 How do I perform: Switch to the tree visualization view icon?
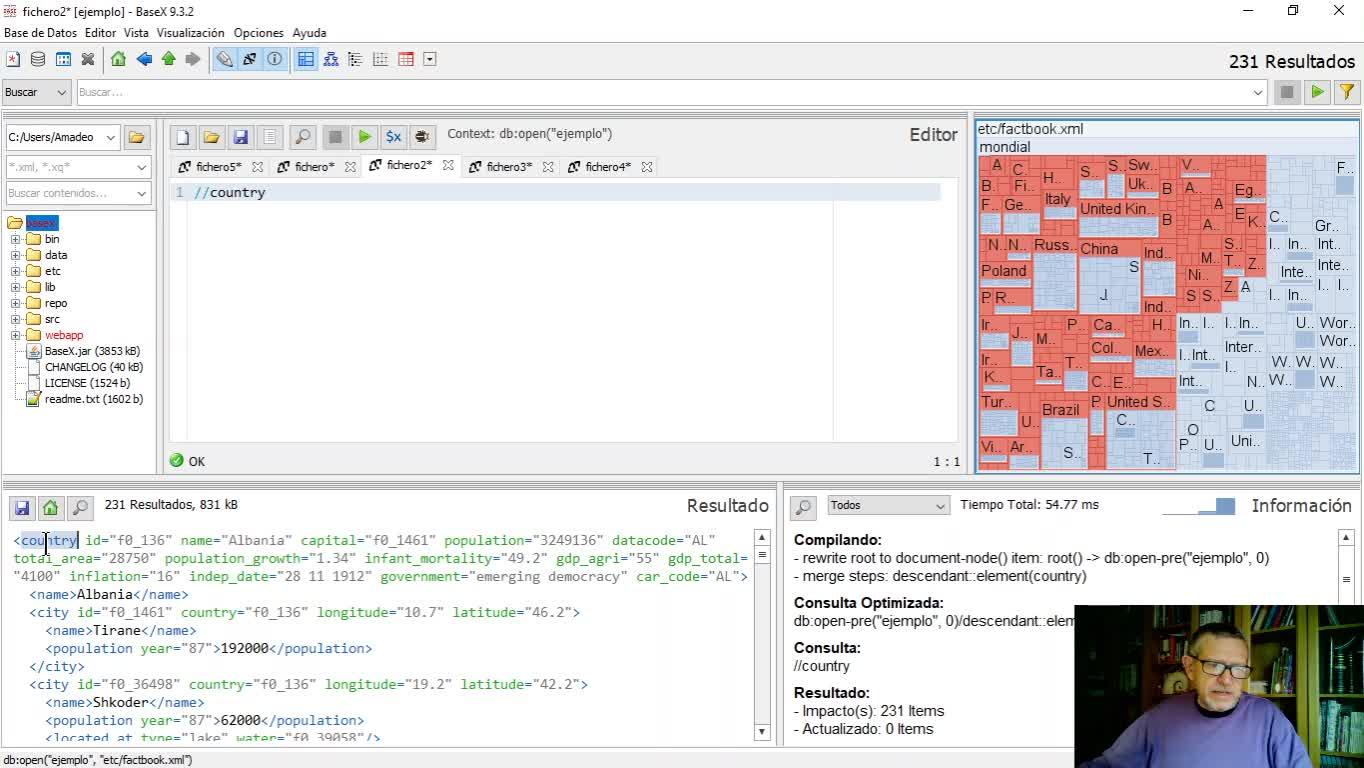(330, 59)
